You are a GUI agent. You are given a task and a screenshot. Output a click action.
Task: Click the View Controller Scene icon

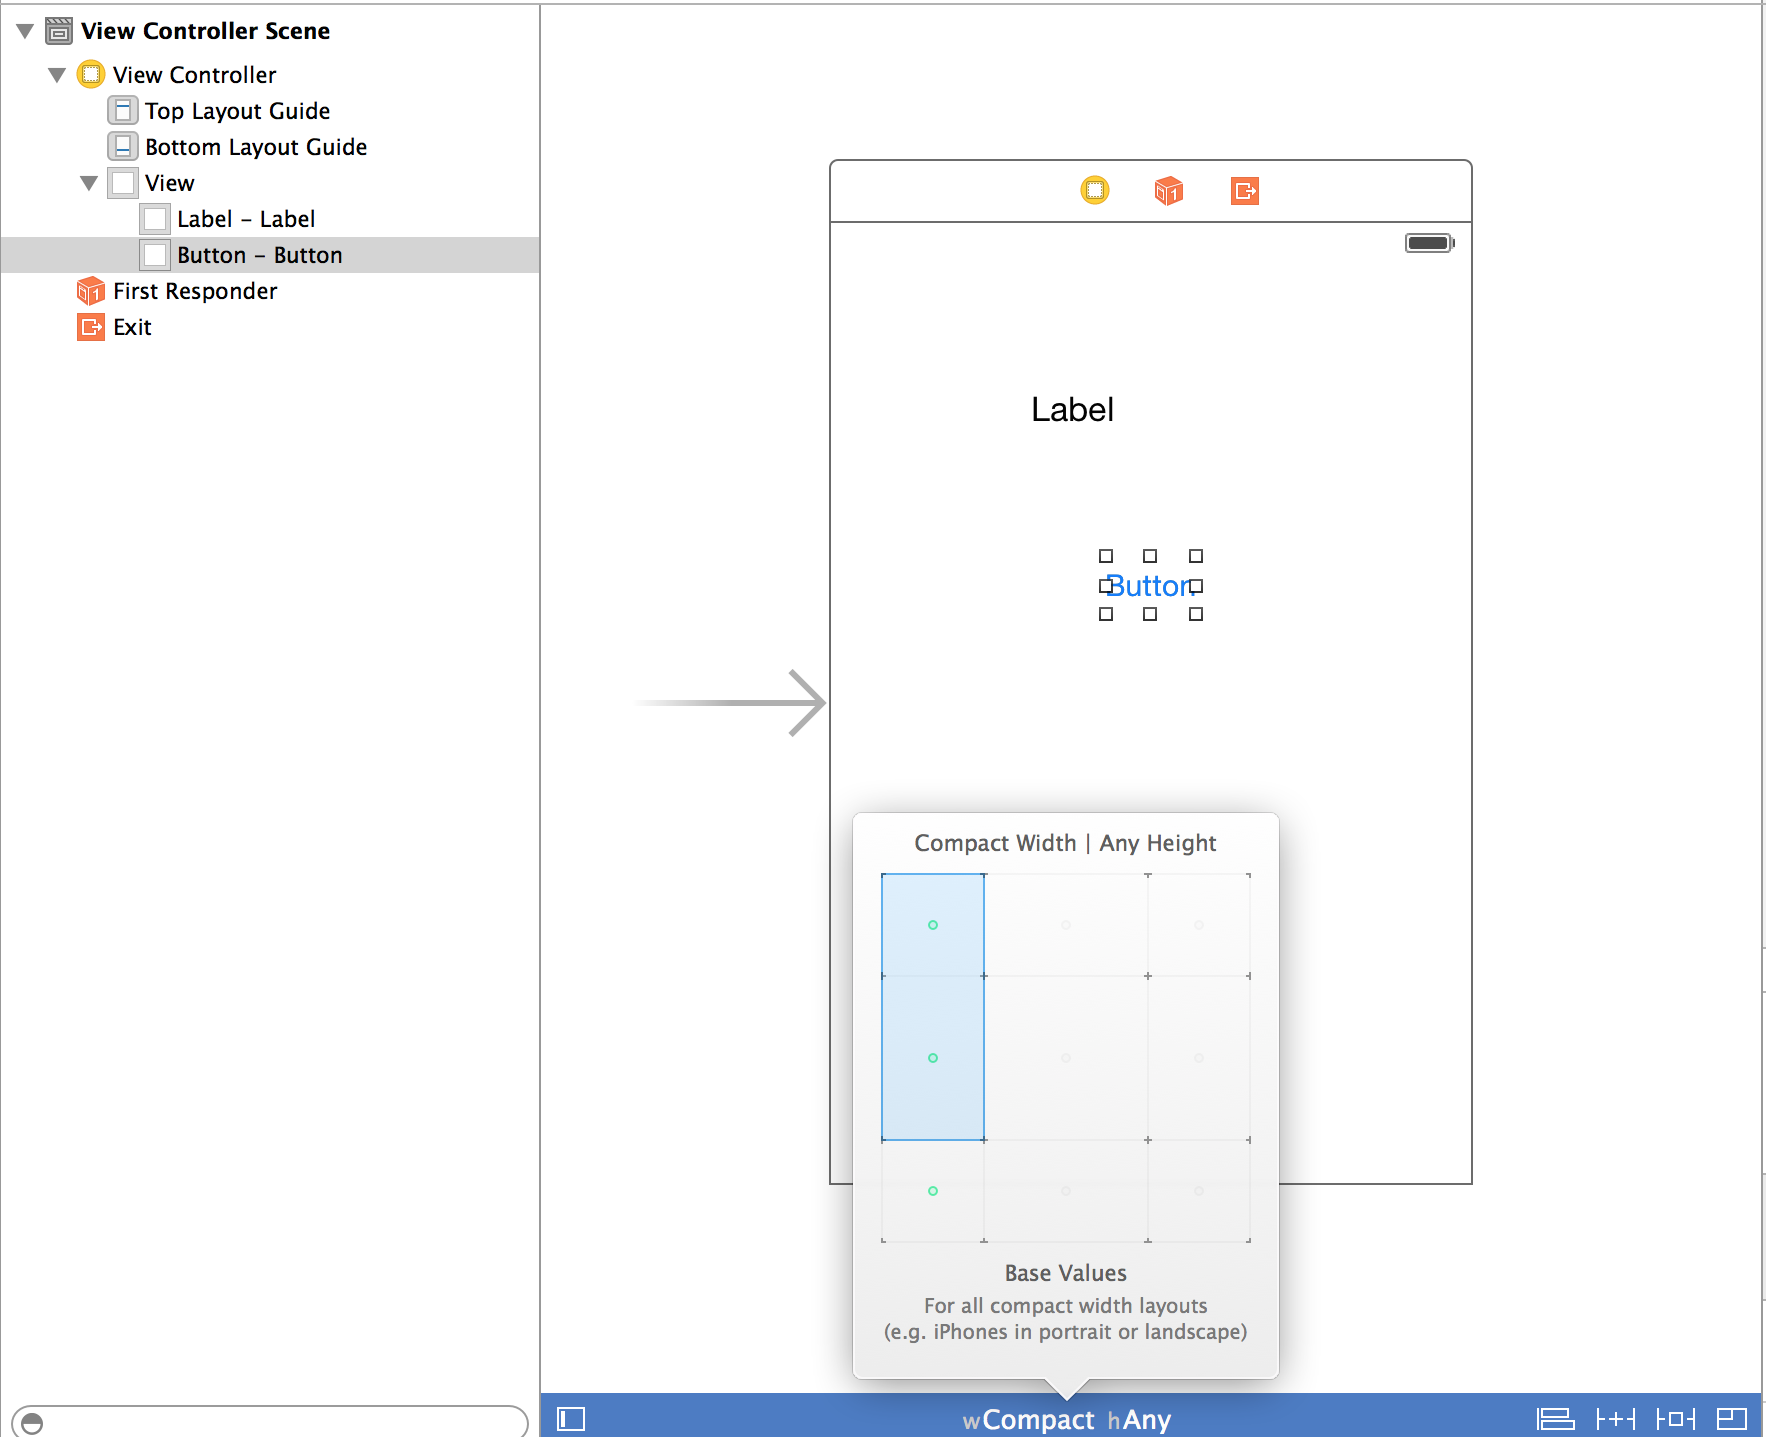[x=60, y=31]
